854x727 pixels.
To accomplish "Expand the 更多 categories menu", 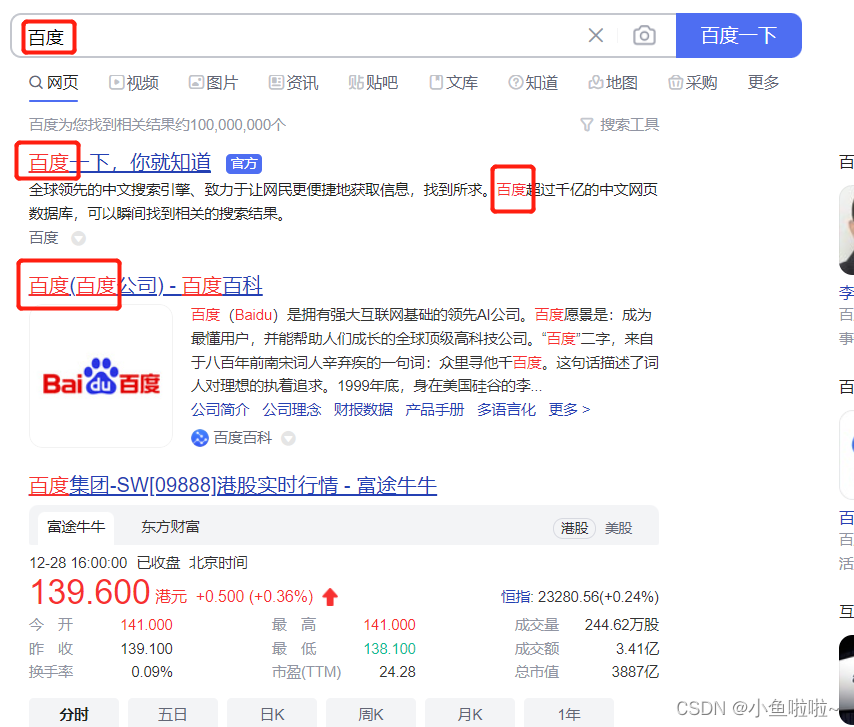I will pyautogui.click(x=763, y=83).
